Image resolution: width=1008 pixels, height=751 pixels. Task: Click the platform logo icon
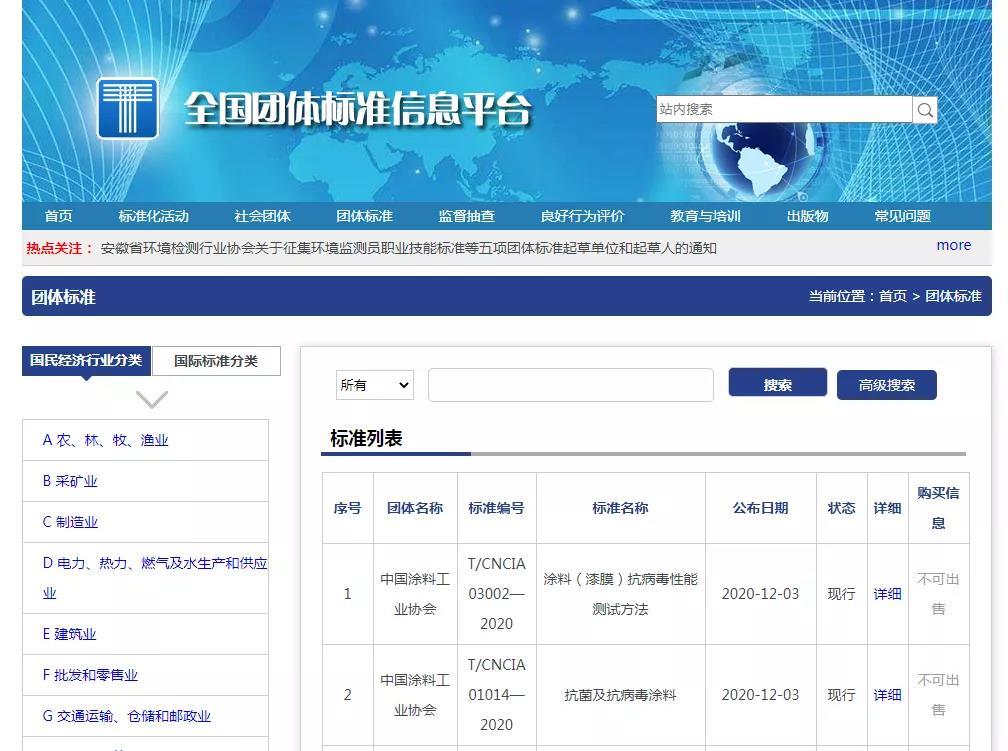pyautogui.click(x=127, y=109)
